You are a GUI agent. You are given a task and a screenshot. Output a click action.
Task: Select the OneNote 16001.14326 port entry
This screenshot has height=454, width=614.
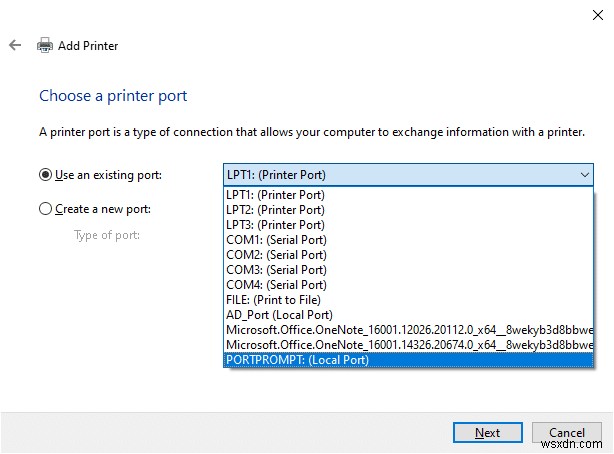coord(408,345)
